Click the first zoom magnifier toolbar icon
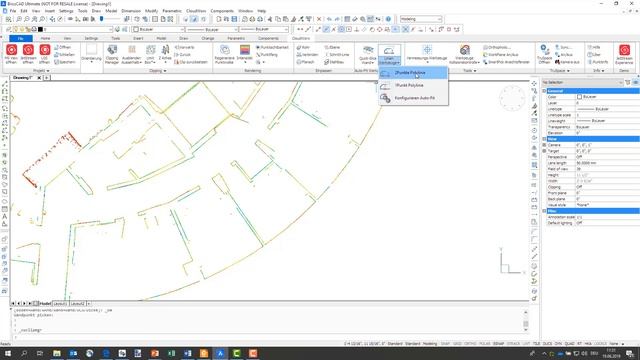640x360 pixels. point(19,19)
